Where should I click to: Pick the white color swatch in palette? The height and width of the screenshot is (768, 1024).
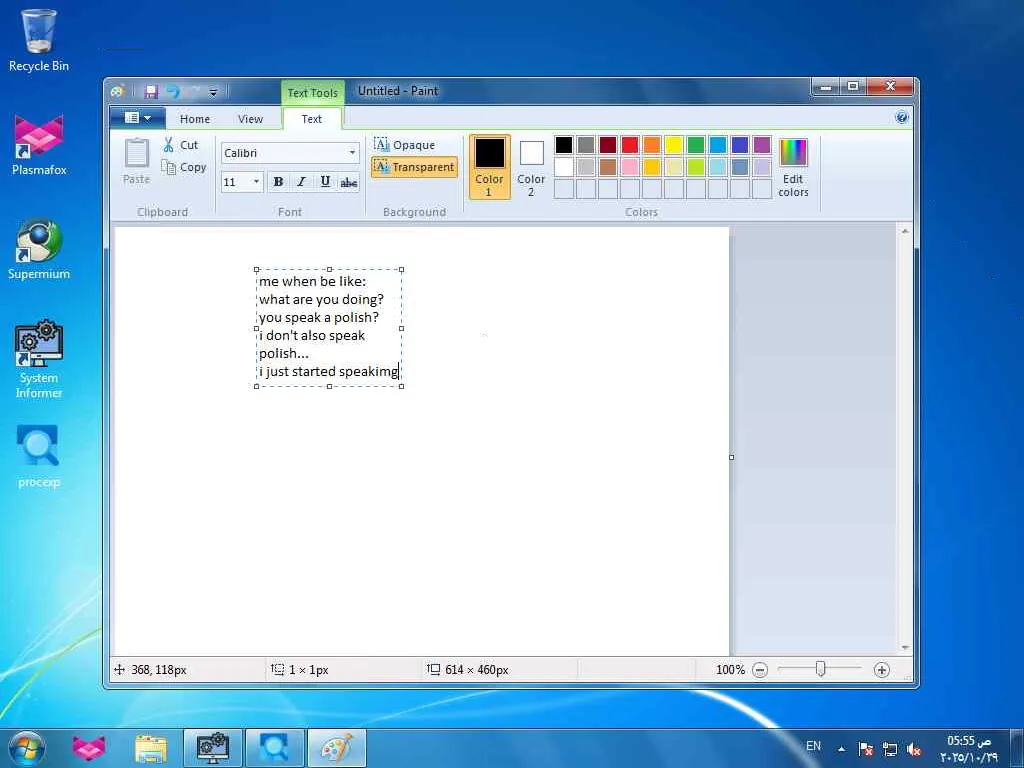point(564,167)
